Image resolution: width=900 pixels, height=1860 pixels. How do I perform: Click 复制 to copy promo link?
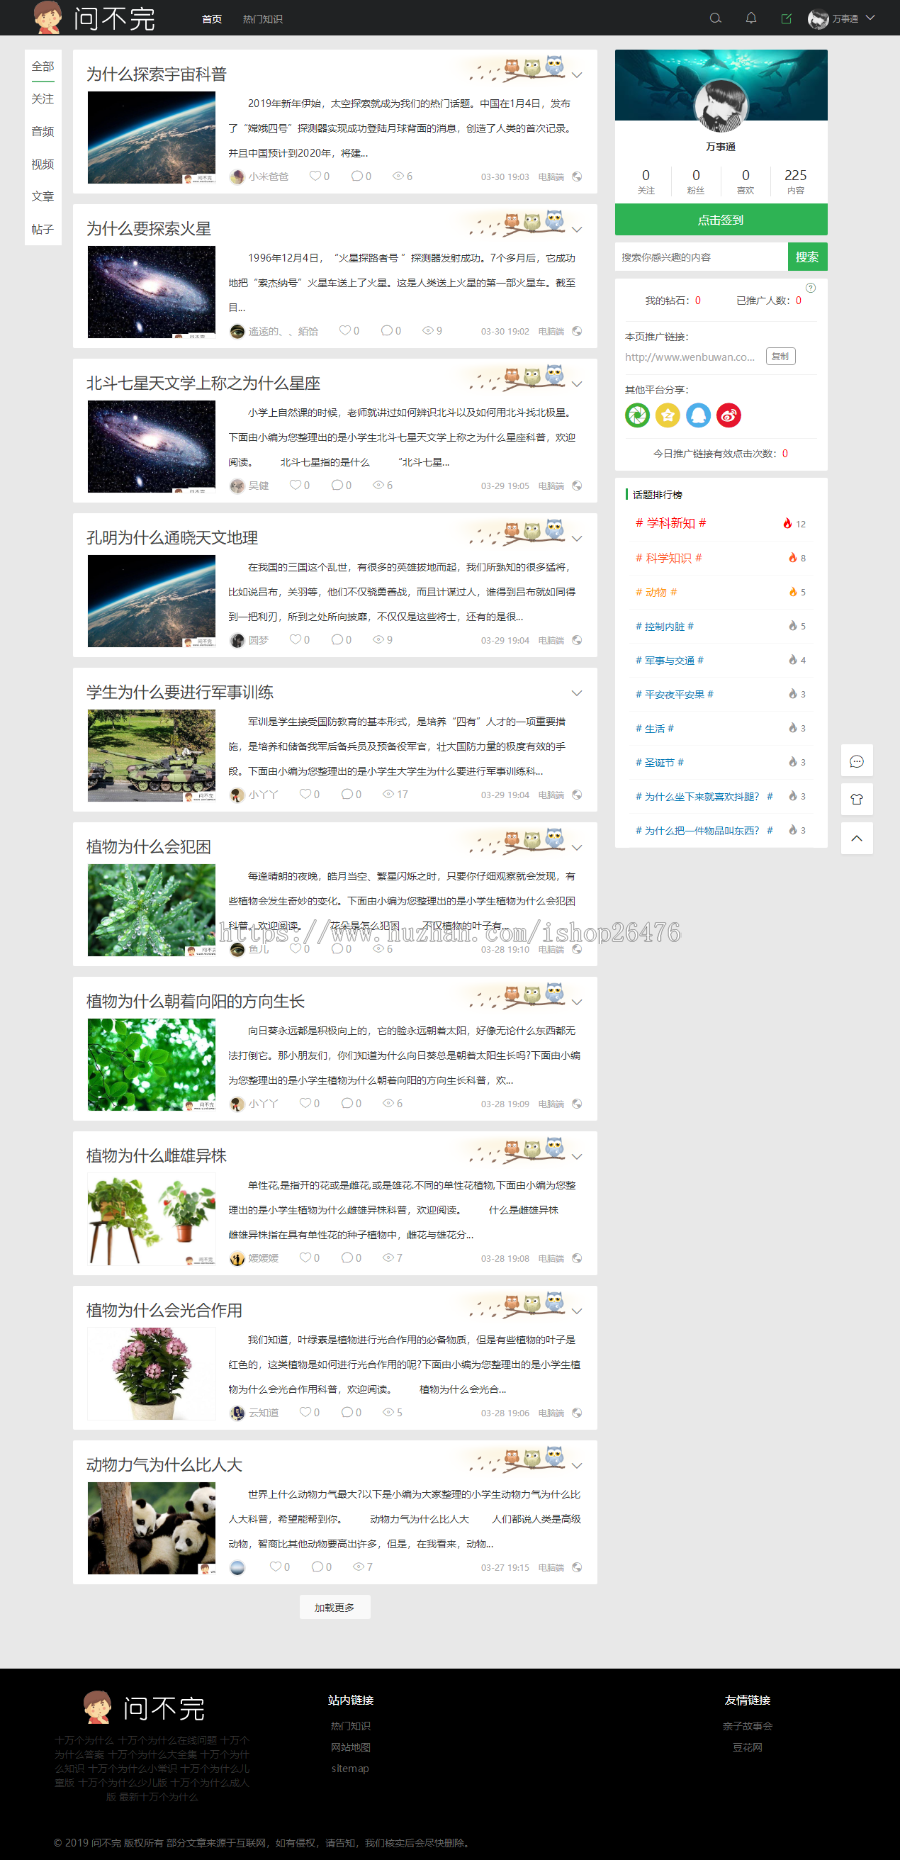pos(781,356)
